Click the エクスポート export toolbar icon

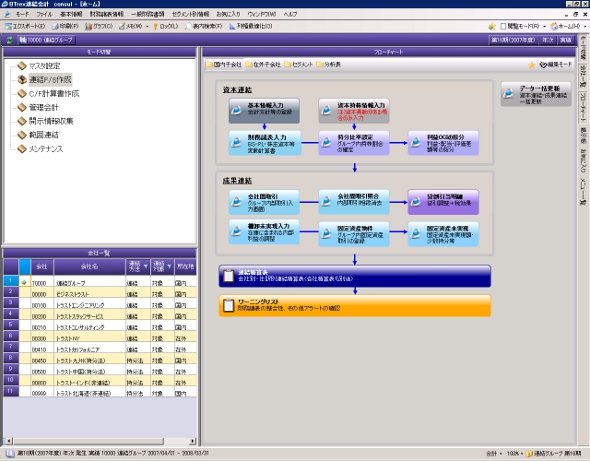[x=8, y=26]
